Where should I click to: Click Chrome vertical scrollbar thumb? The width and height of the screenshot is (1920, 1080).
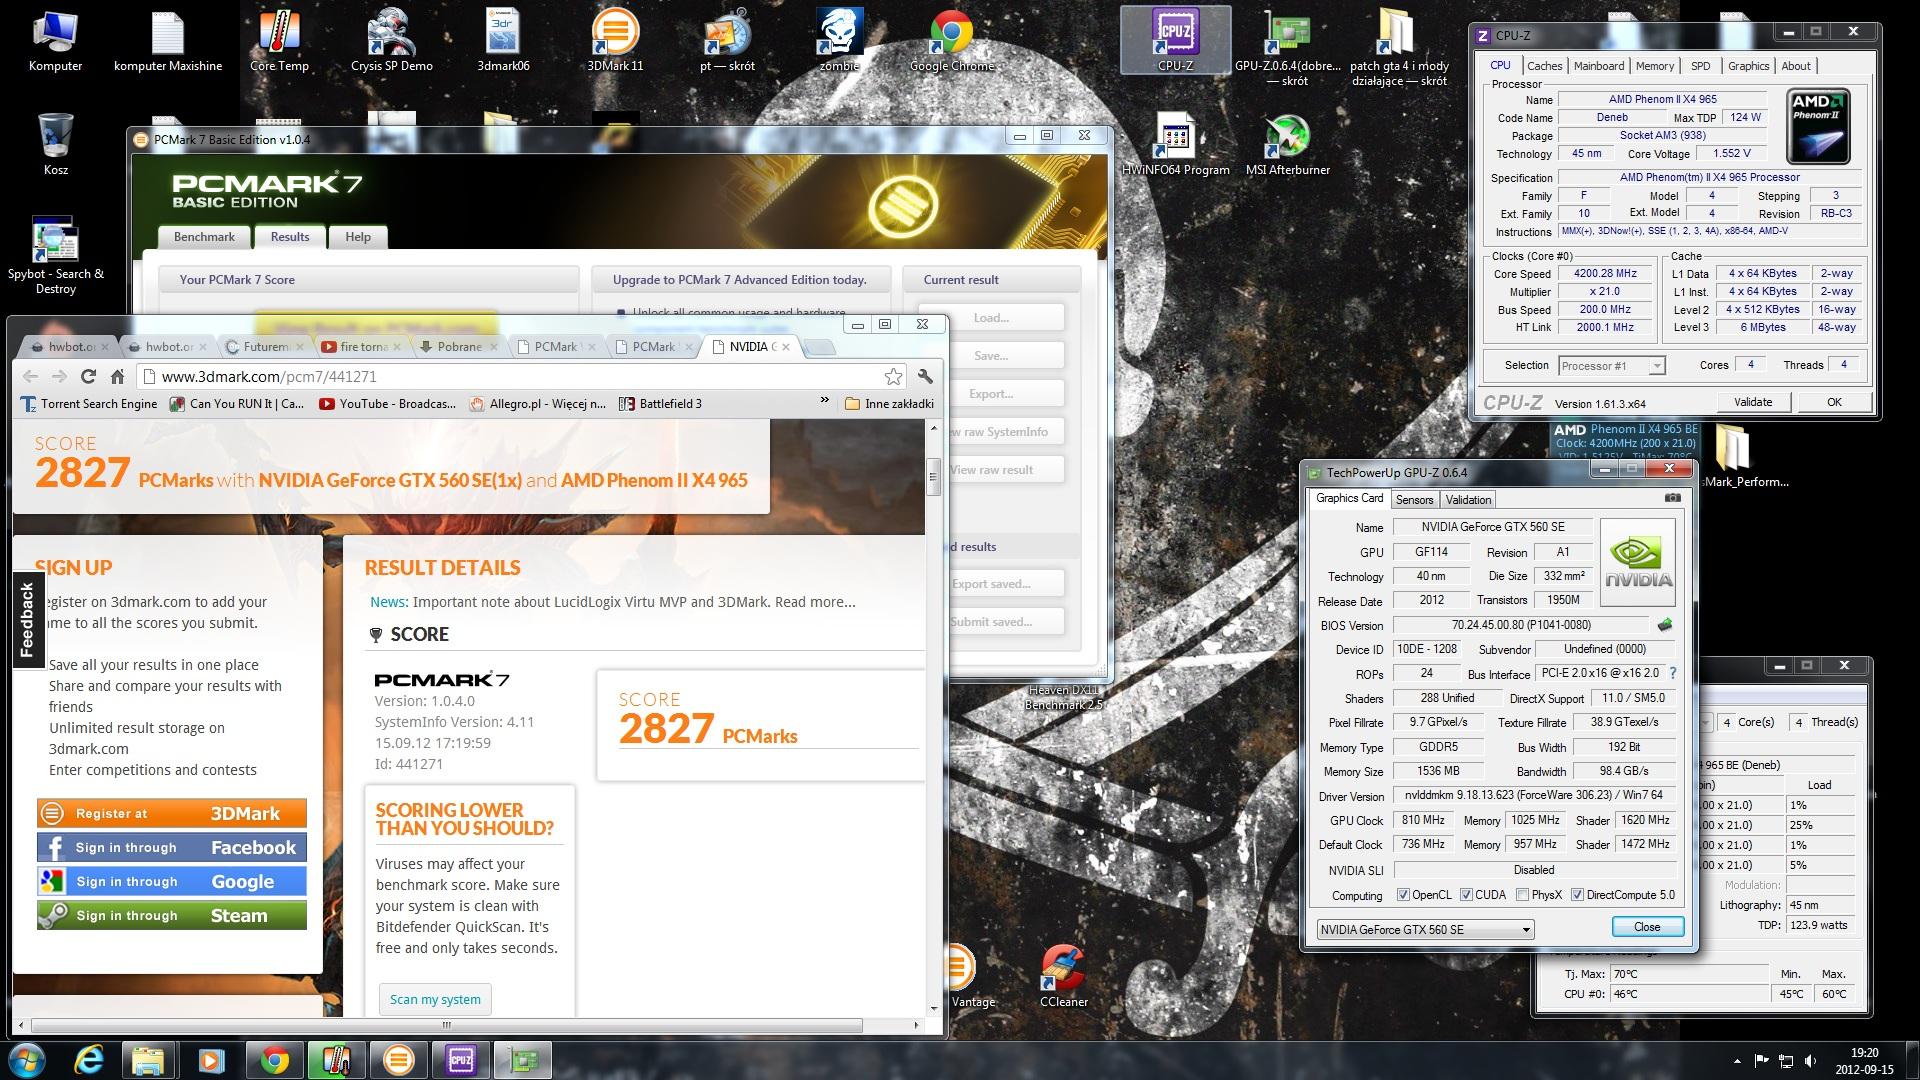[x=933, y=477]
